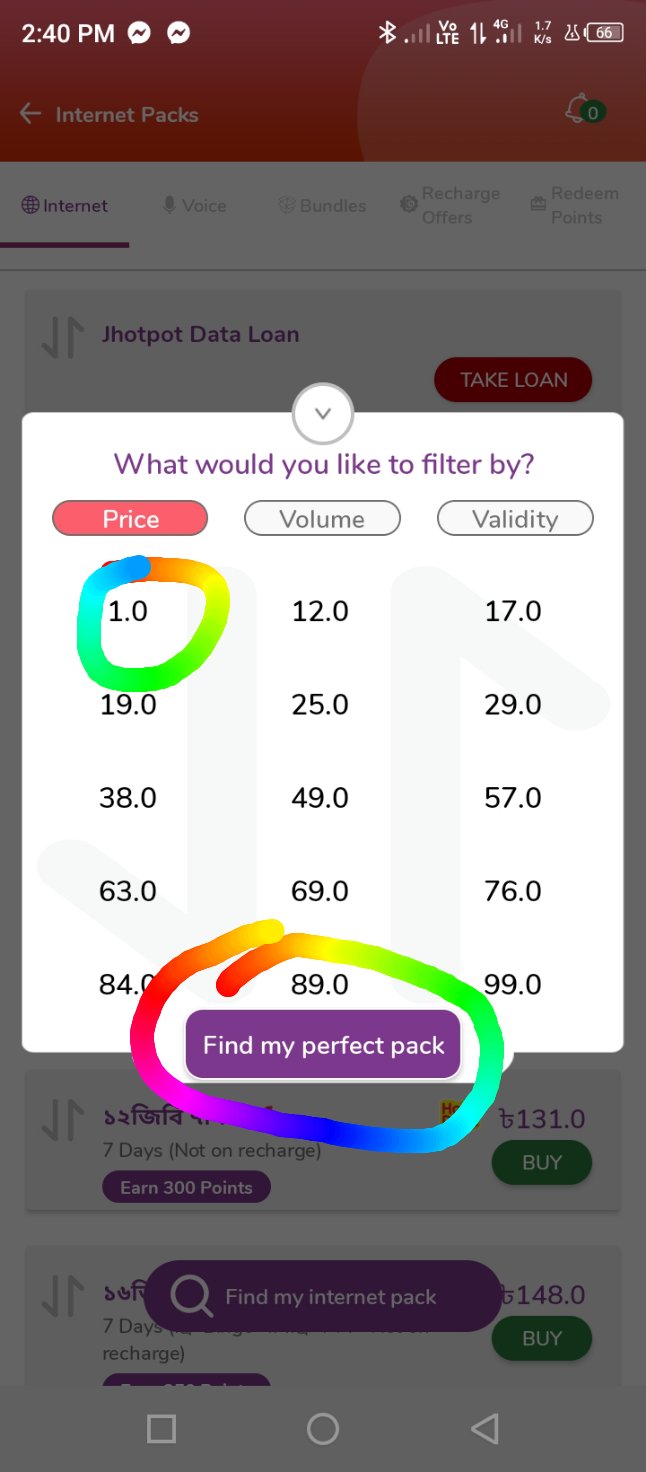Choose the 1.0 price value
Screen dimensions: 646x1472
coord(128,611)
